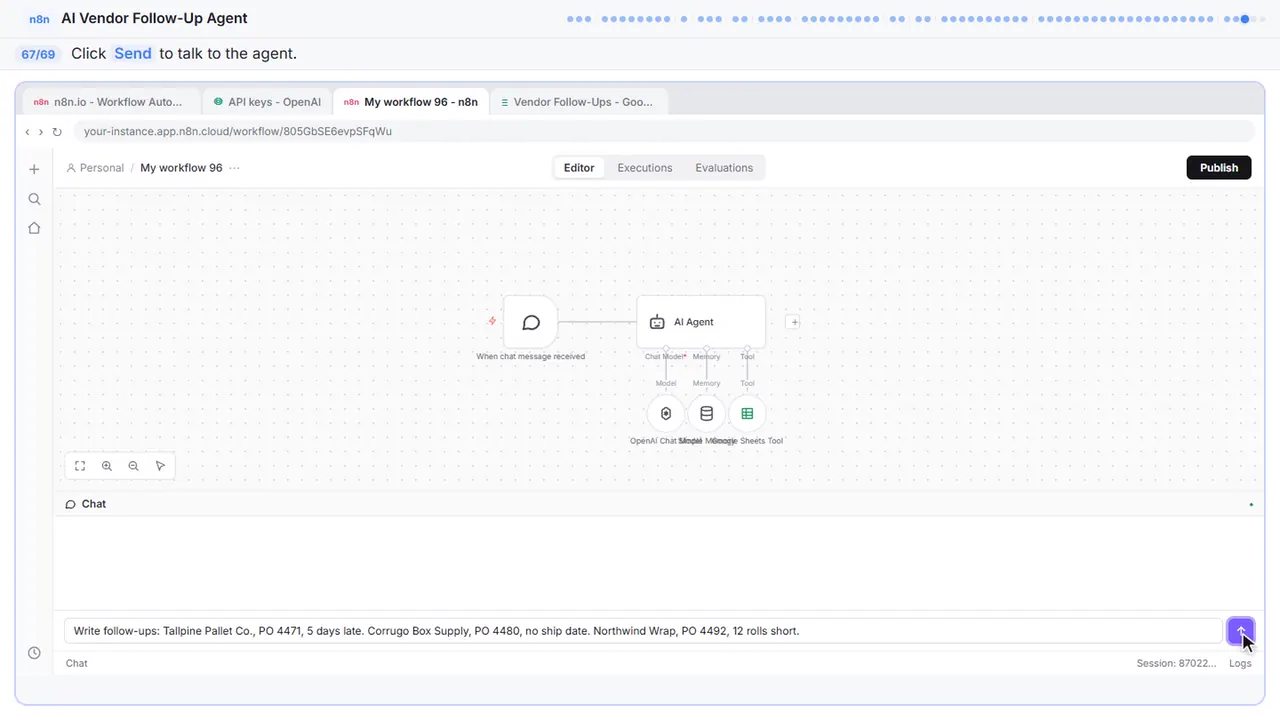
Task: Zoom out on the workflow canvas
Action: click(133, 466)
